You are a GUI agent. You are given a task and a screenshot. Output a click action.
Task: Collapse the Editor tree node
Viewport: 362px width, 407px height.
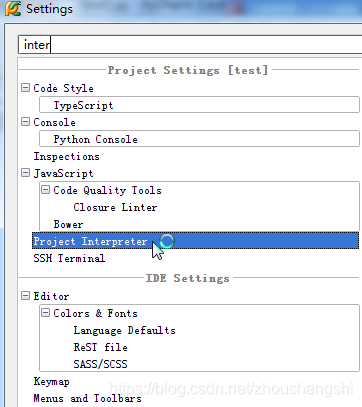click(x=25, y=296)
